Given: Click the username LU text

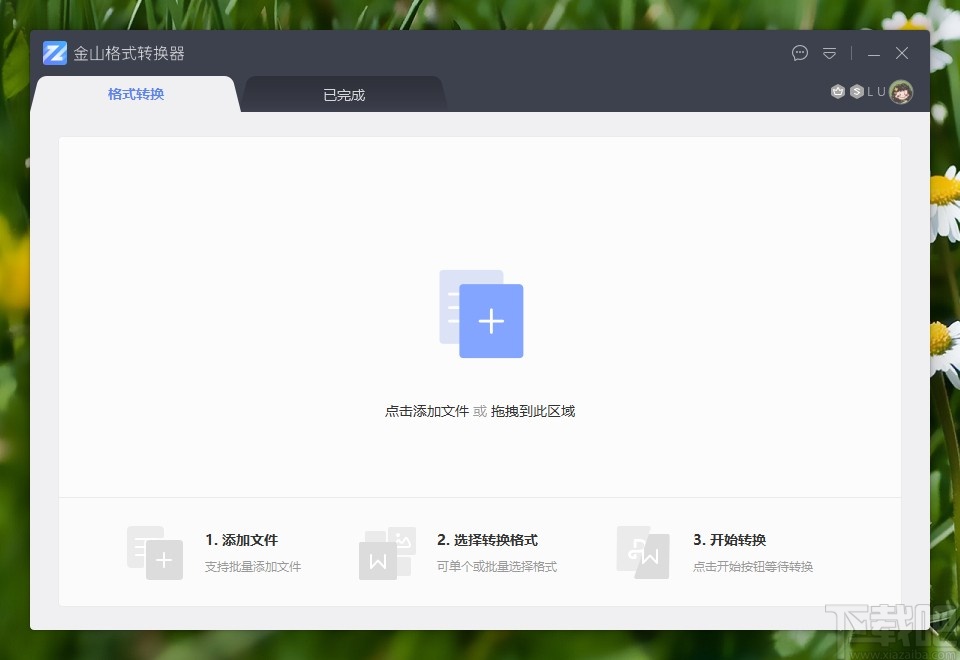Looking at the screenshot, I should (x=877, y=91).
